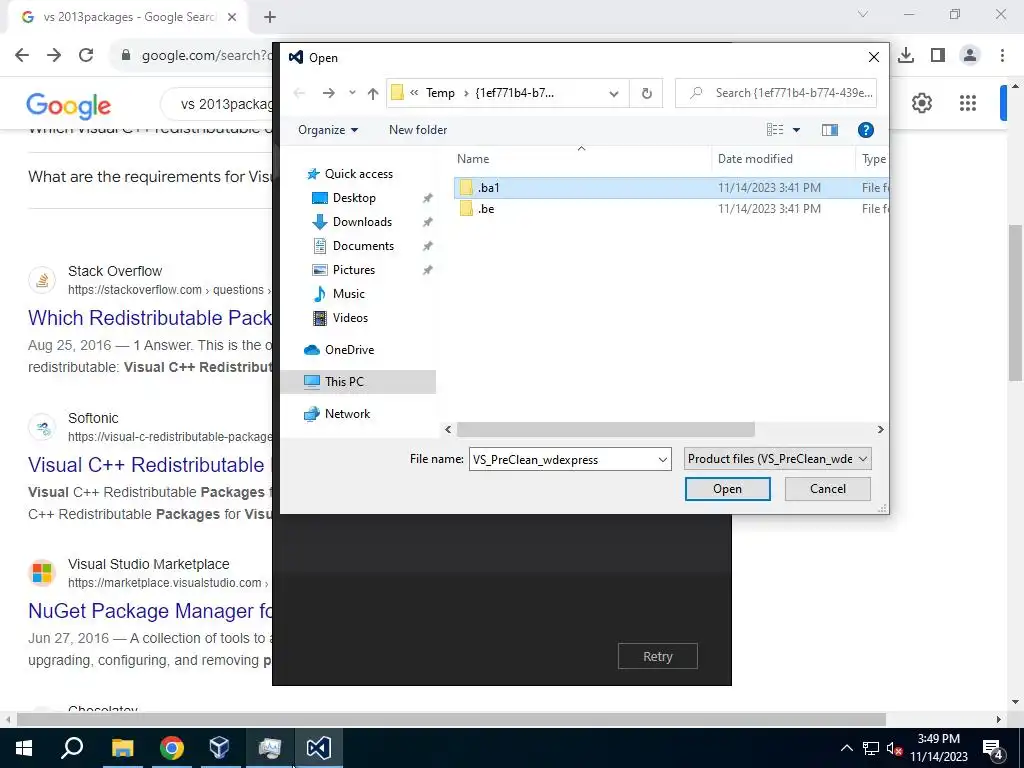Switch to Visual Studio taskbar icon
Screen dimensions: 1024x768
(319, 748)
